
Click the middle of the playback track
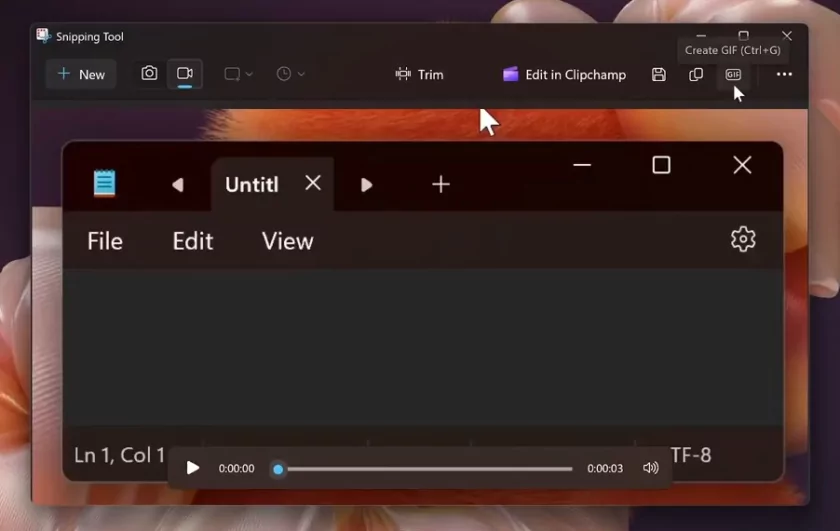[425, 469]
